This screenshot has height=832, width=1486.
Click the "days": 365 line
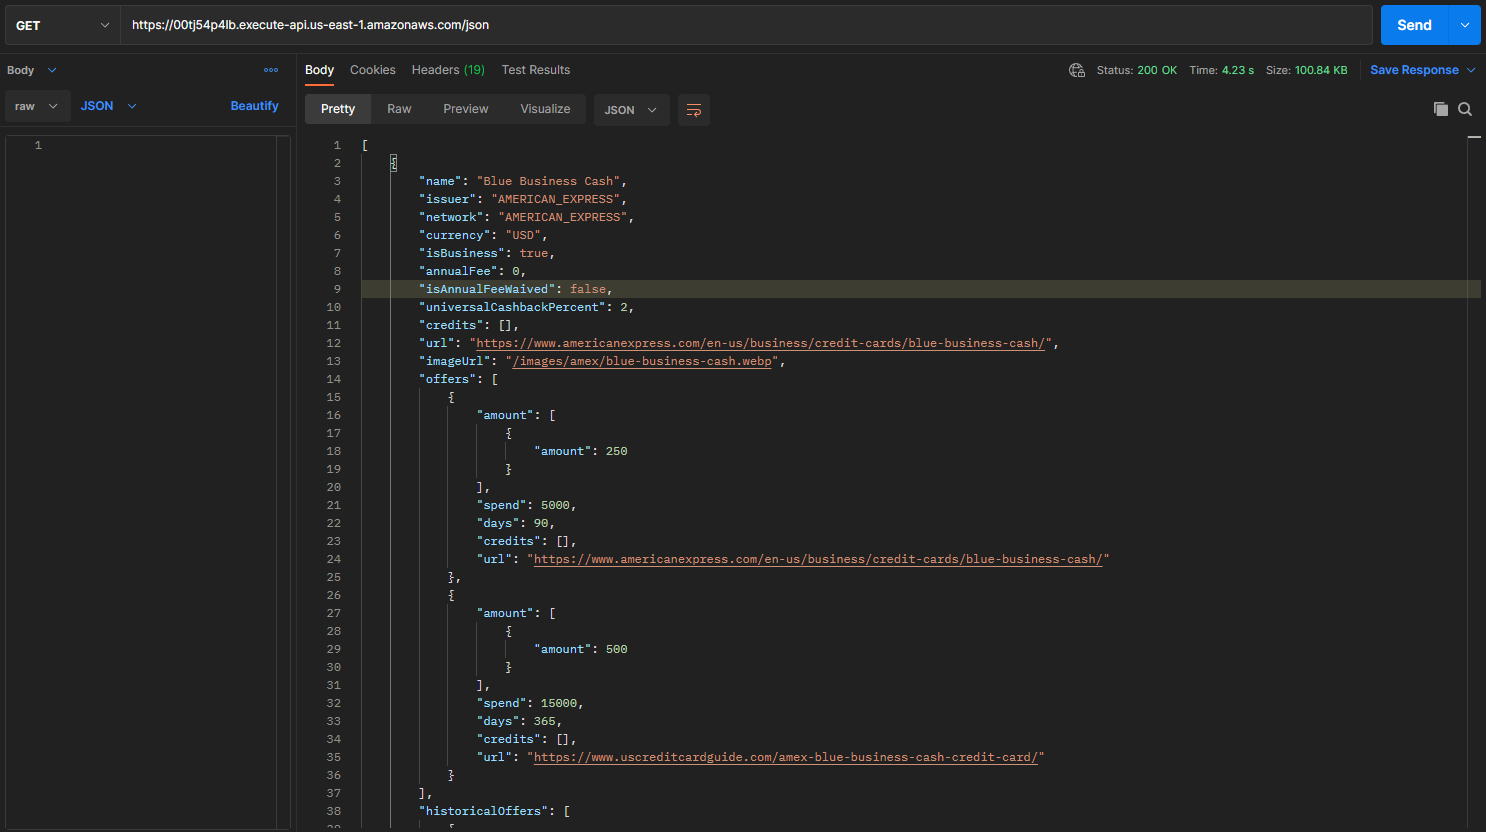(519, 721)
